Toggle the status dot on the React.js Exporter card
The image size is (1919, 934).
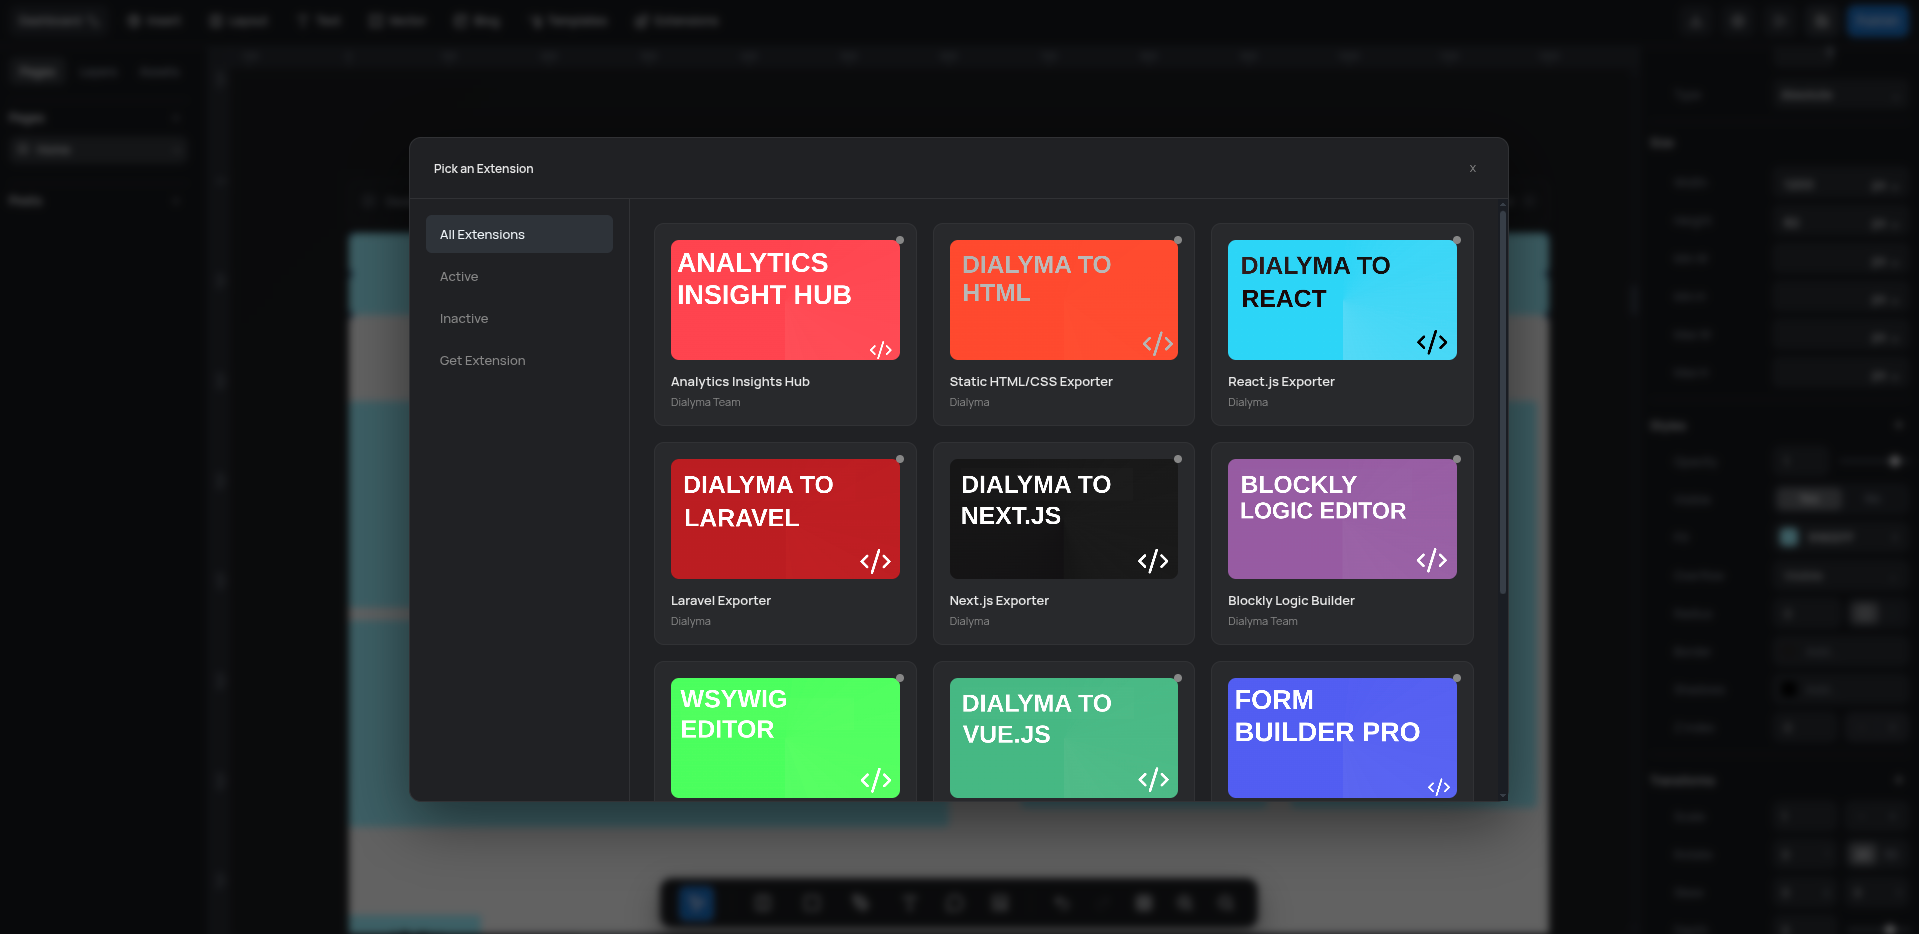[1457, 240]
